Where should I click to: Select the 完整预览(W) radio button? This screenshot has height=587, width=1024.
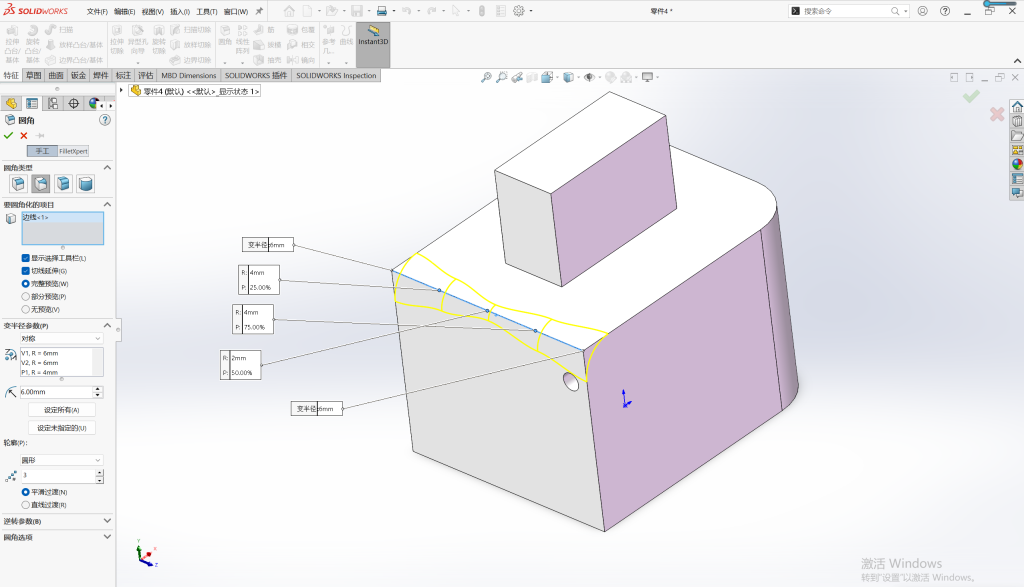25,284
